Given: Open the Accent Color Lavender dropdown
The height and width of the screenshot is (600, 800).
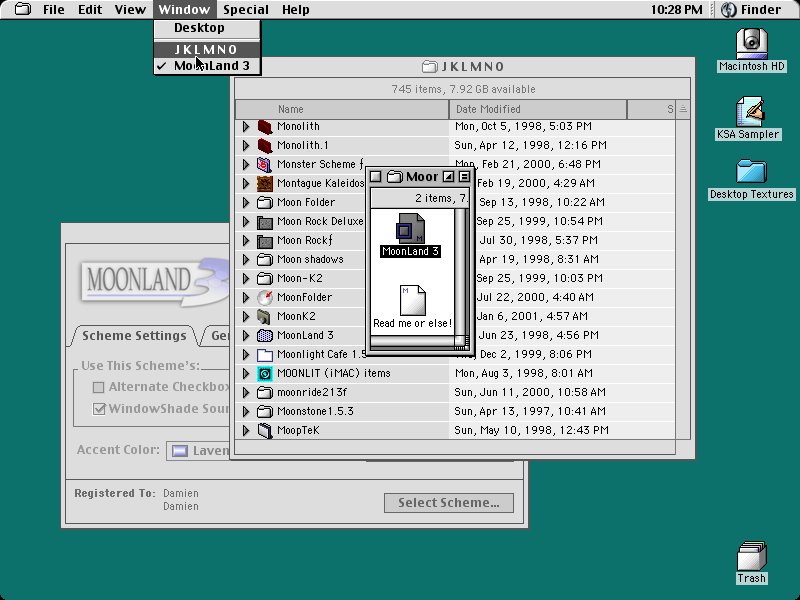Looking at the screenshot, I should [198, 451].
